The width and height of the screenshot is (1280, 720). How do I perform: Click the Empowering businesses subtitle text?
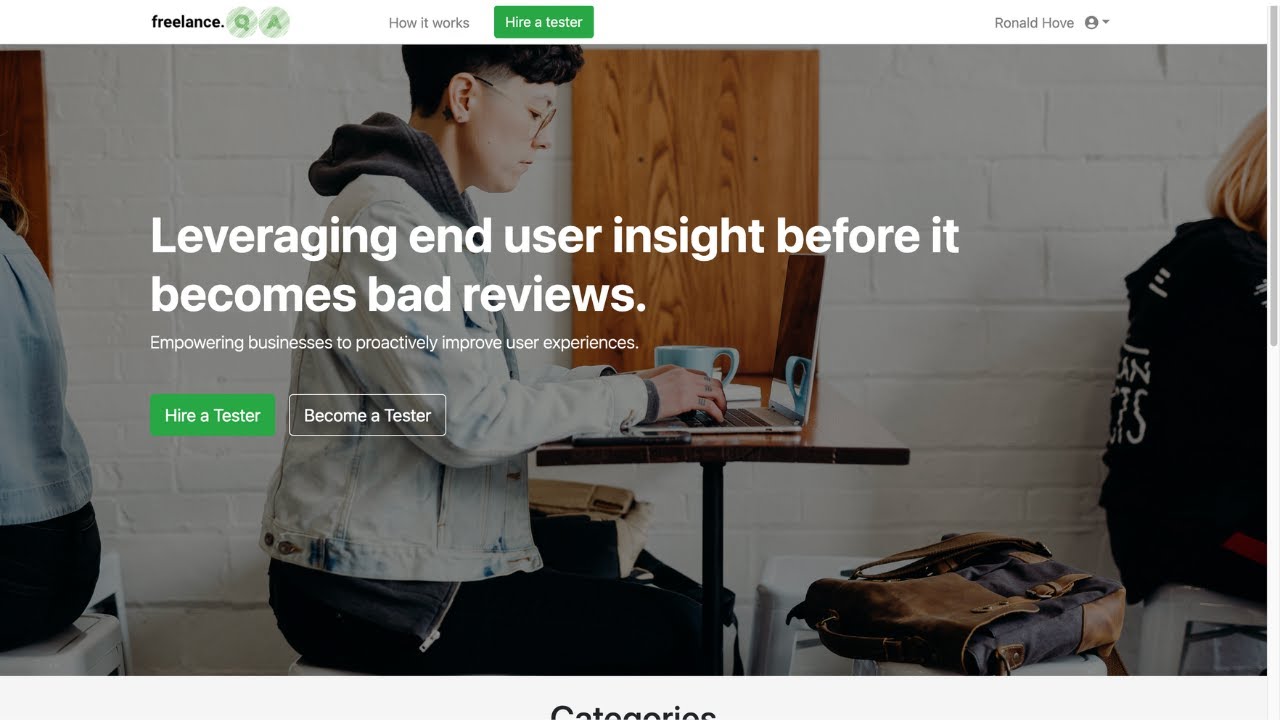[x=394, y=342]
